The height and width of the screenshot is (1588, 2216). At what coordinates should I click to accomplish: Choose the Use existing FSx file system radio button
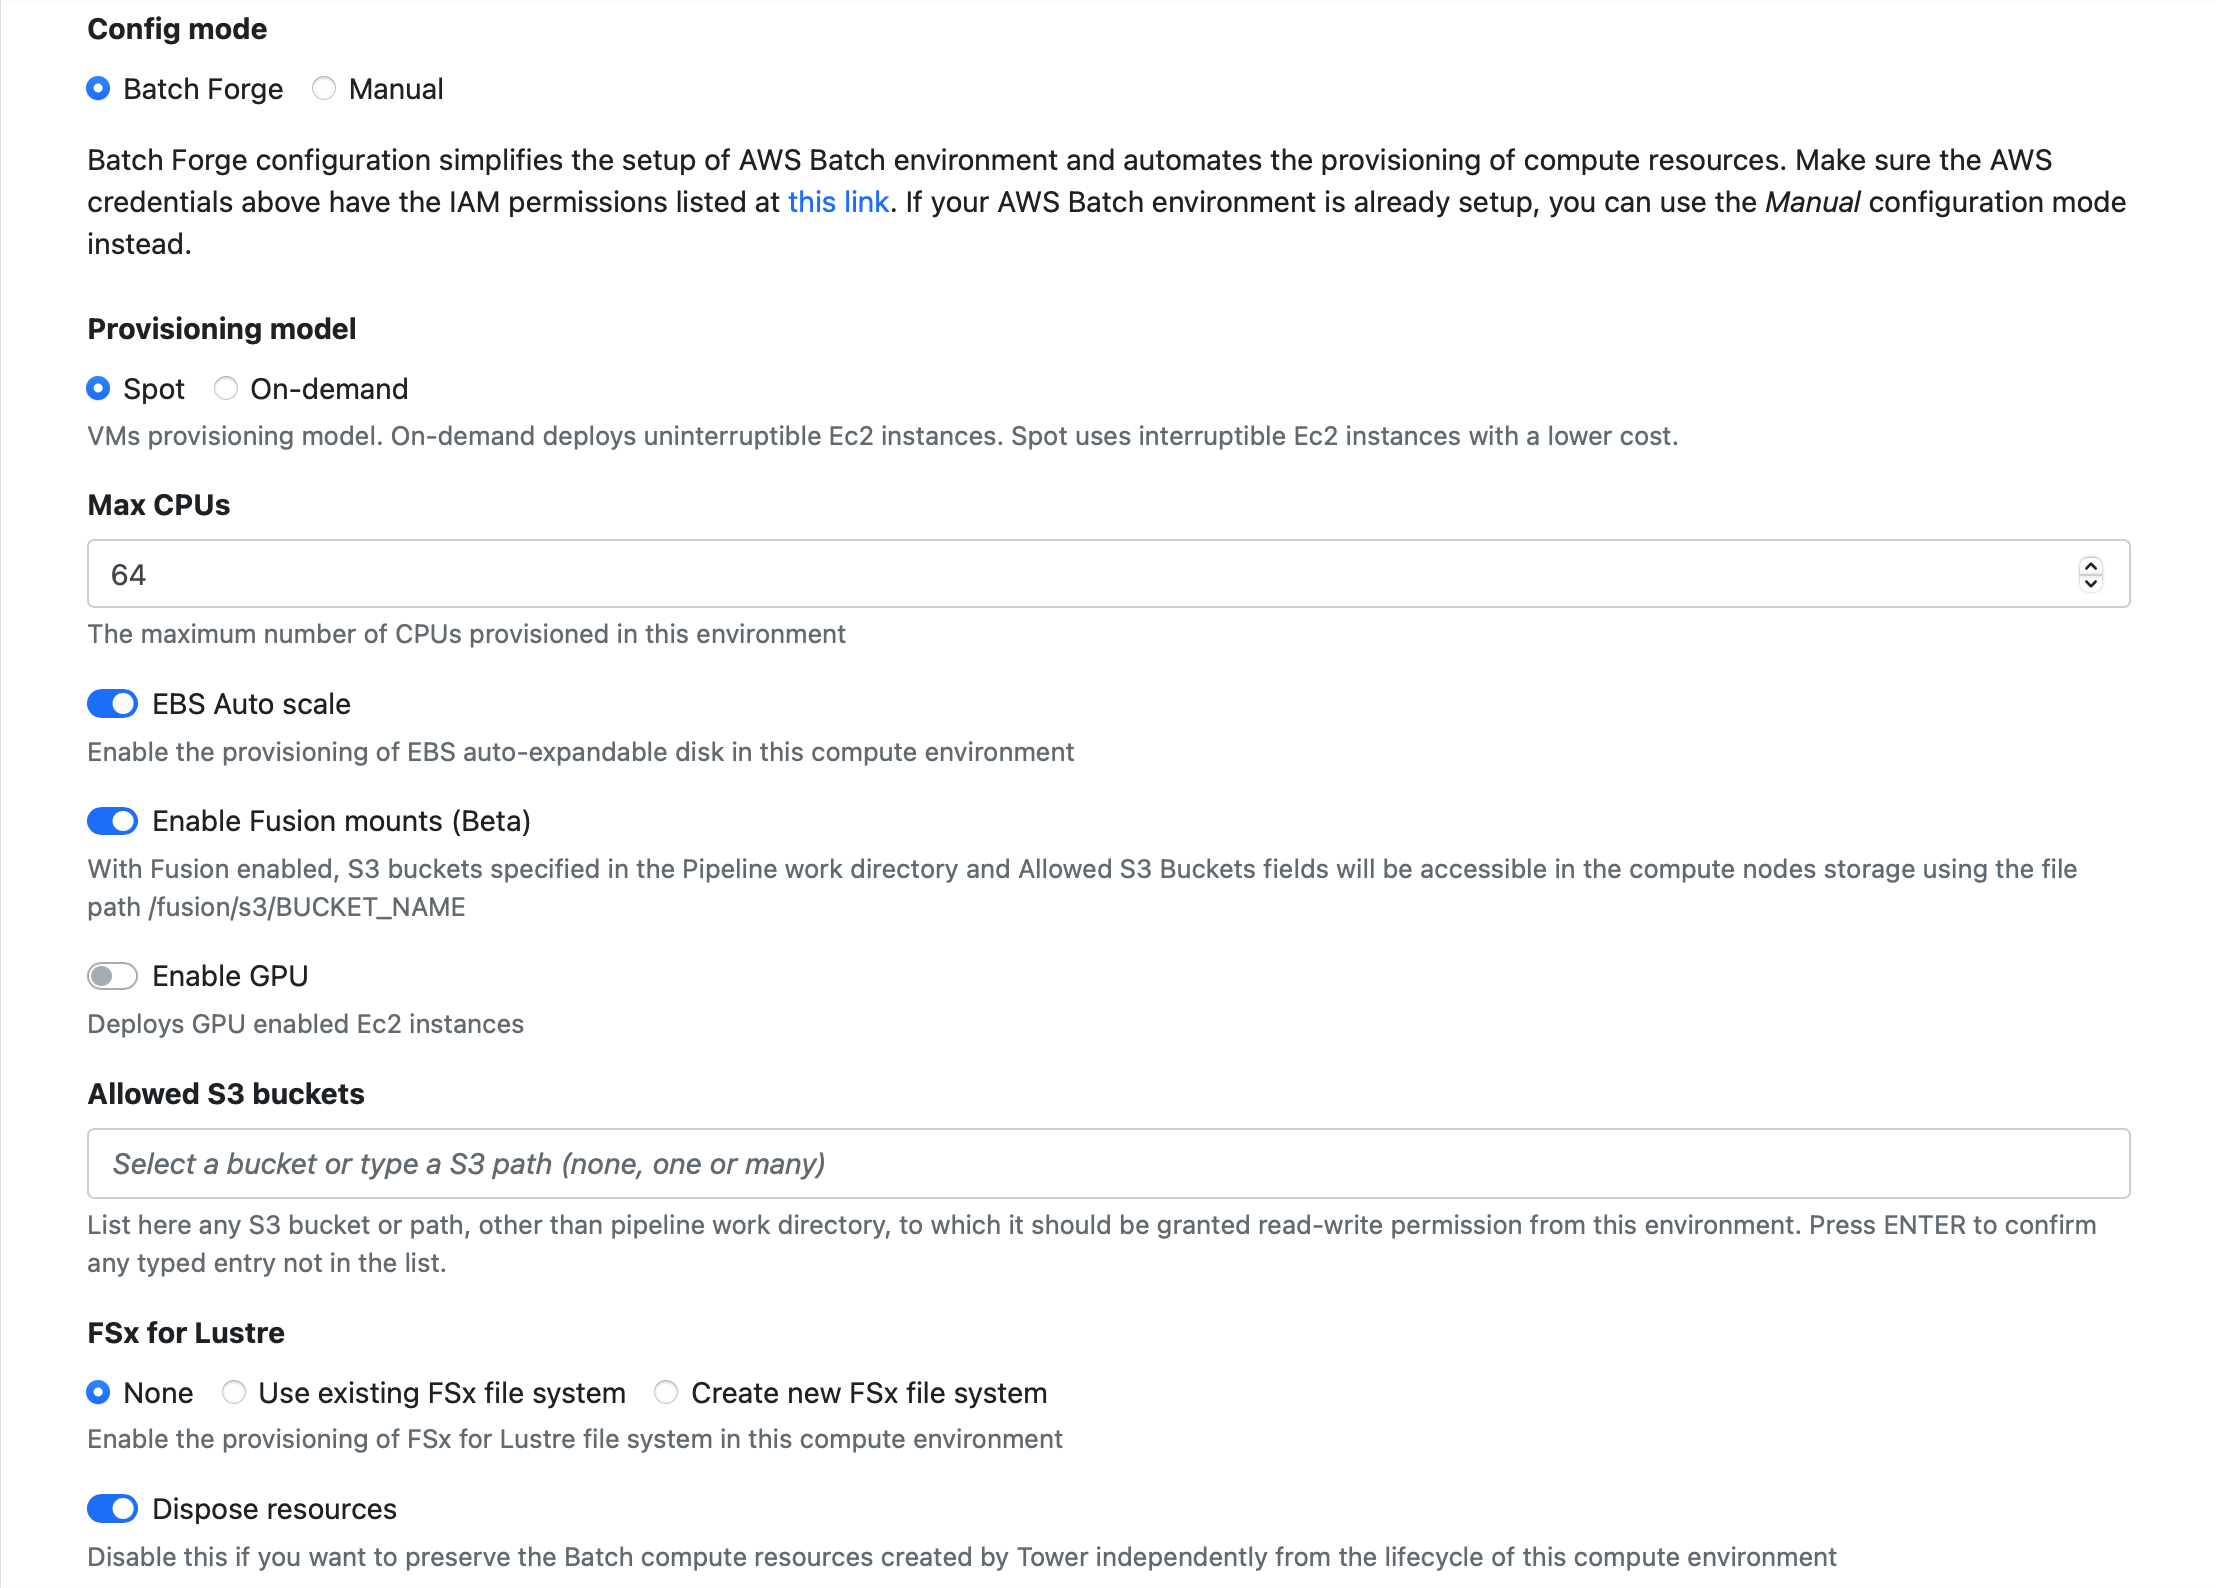pos(234,1392)
